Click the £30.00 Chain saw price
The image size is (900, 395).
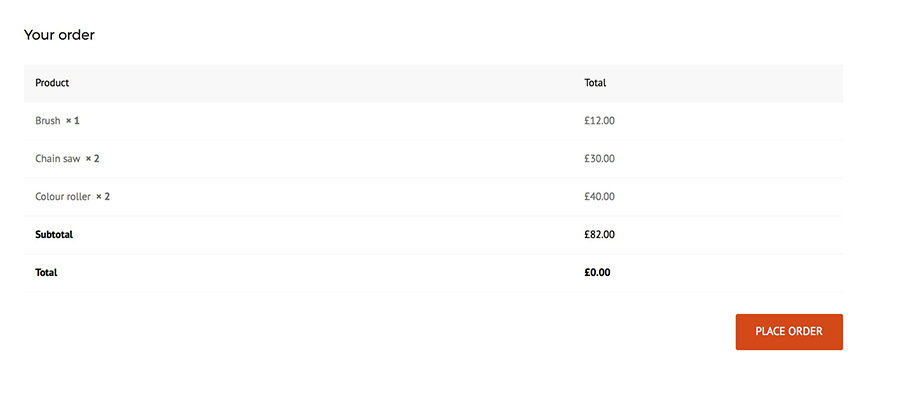tap(599, 158)
